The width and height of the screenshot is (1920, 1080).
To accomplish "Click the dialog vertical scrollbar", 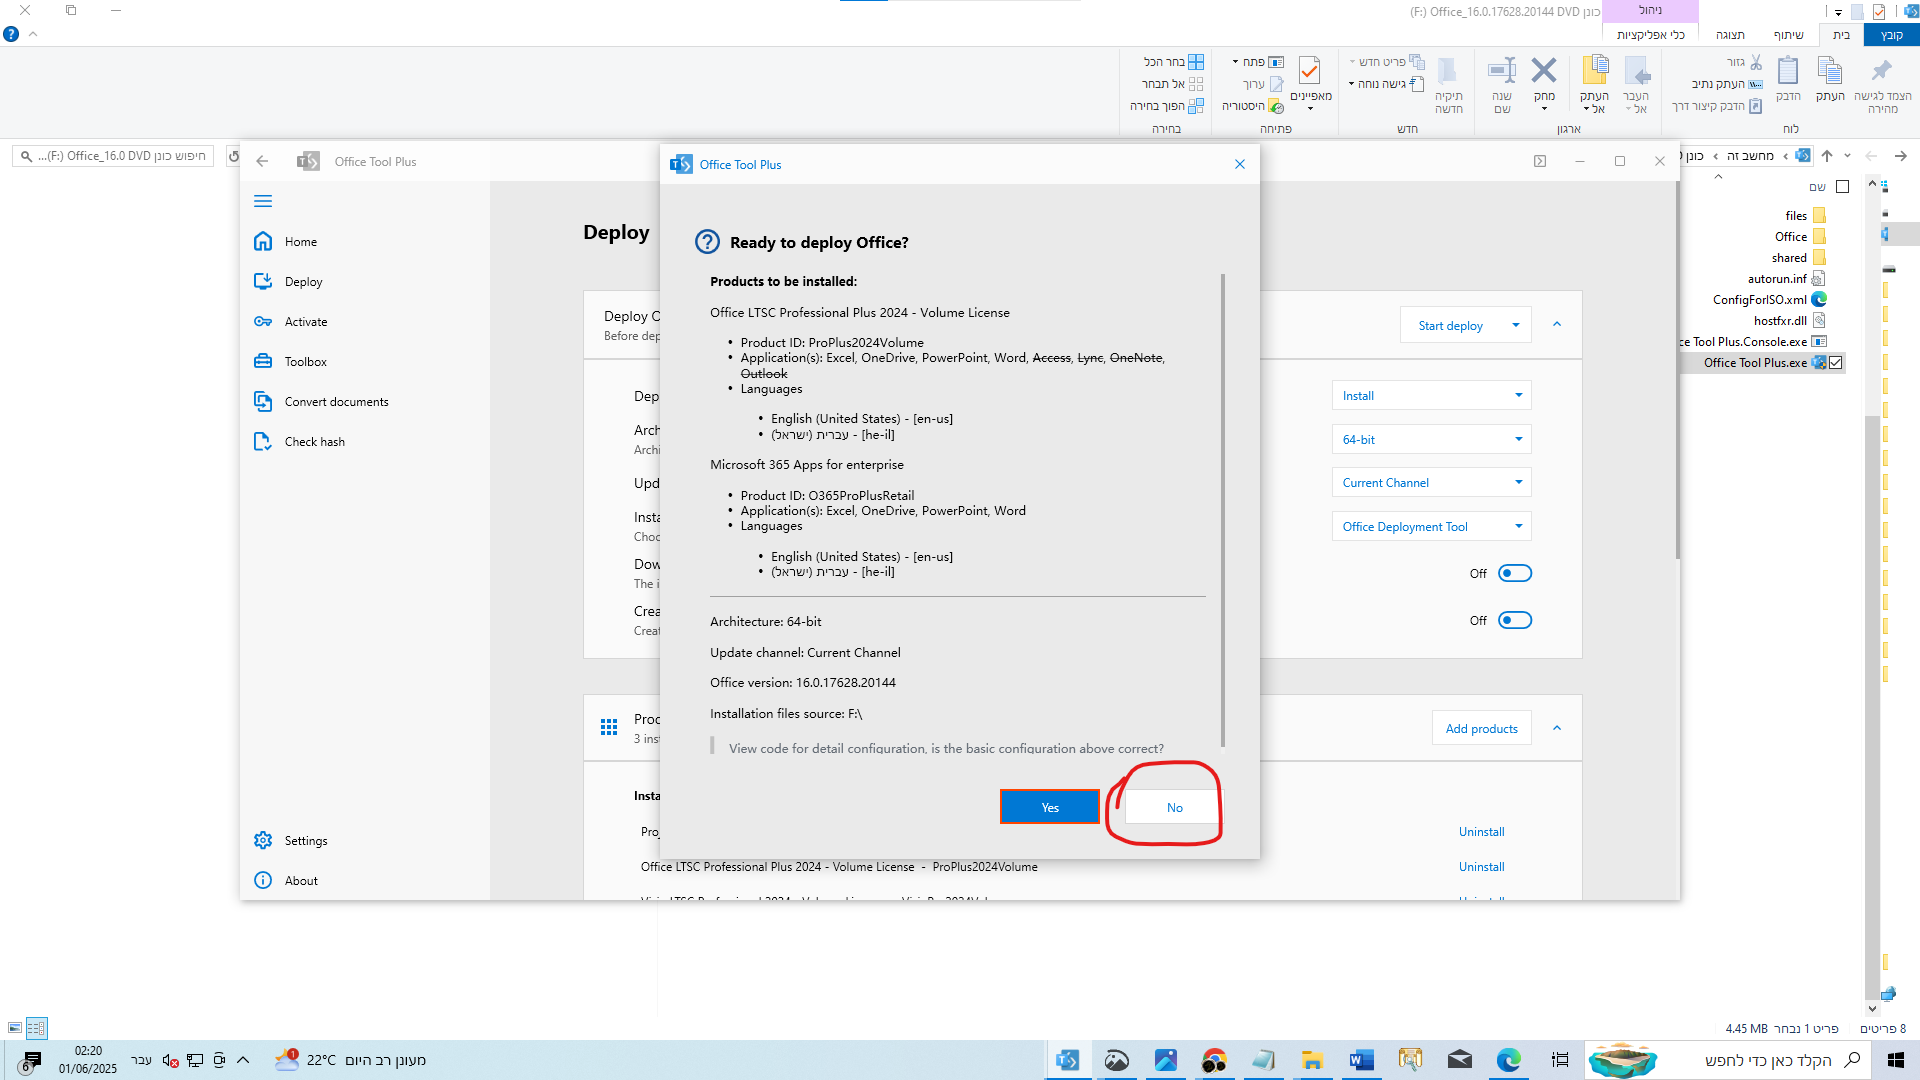I will (1222, 510).
